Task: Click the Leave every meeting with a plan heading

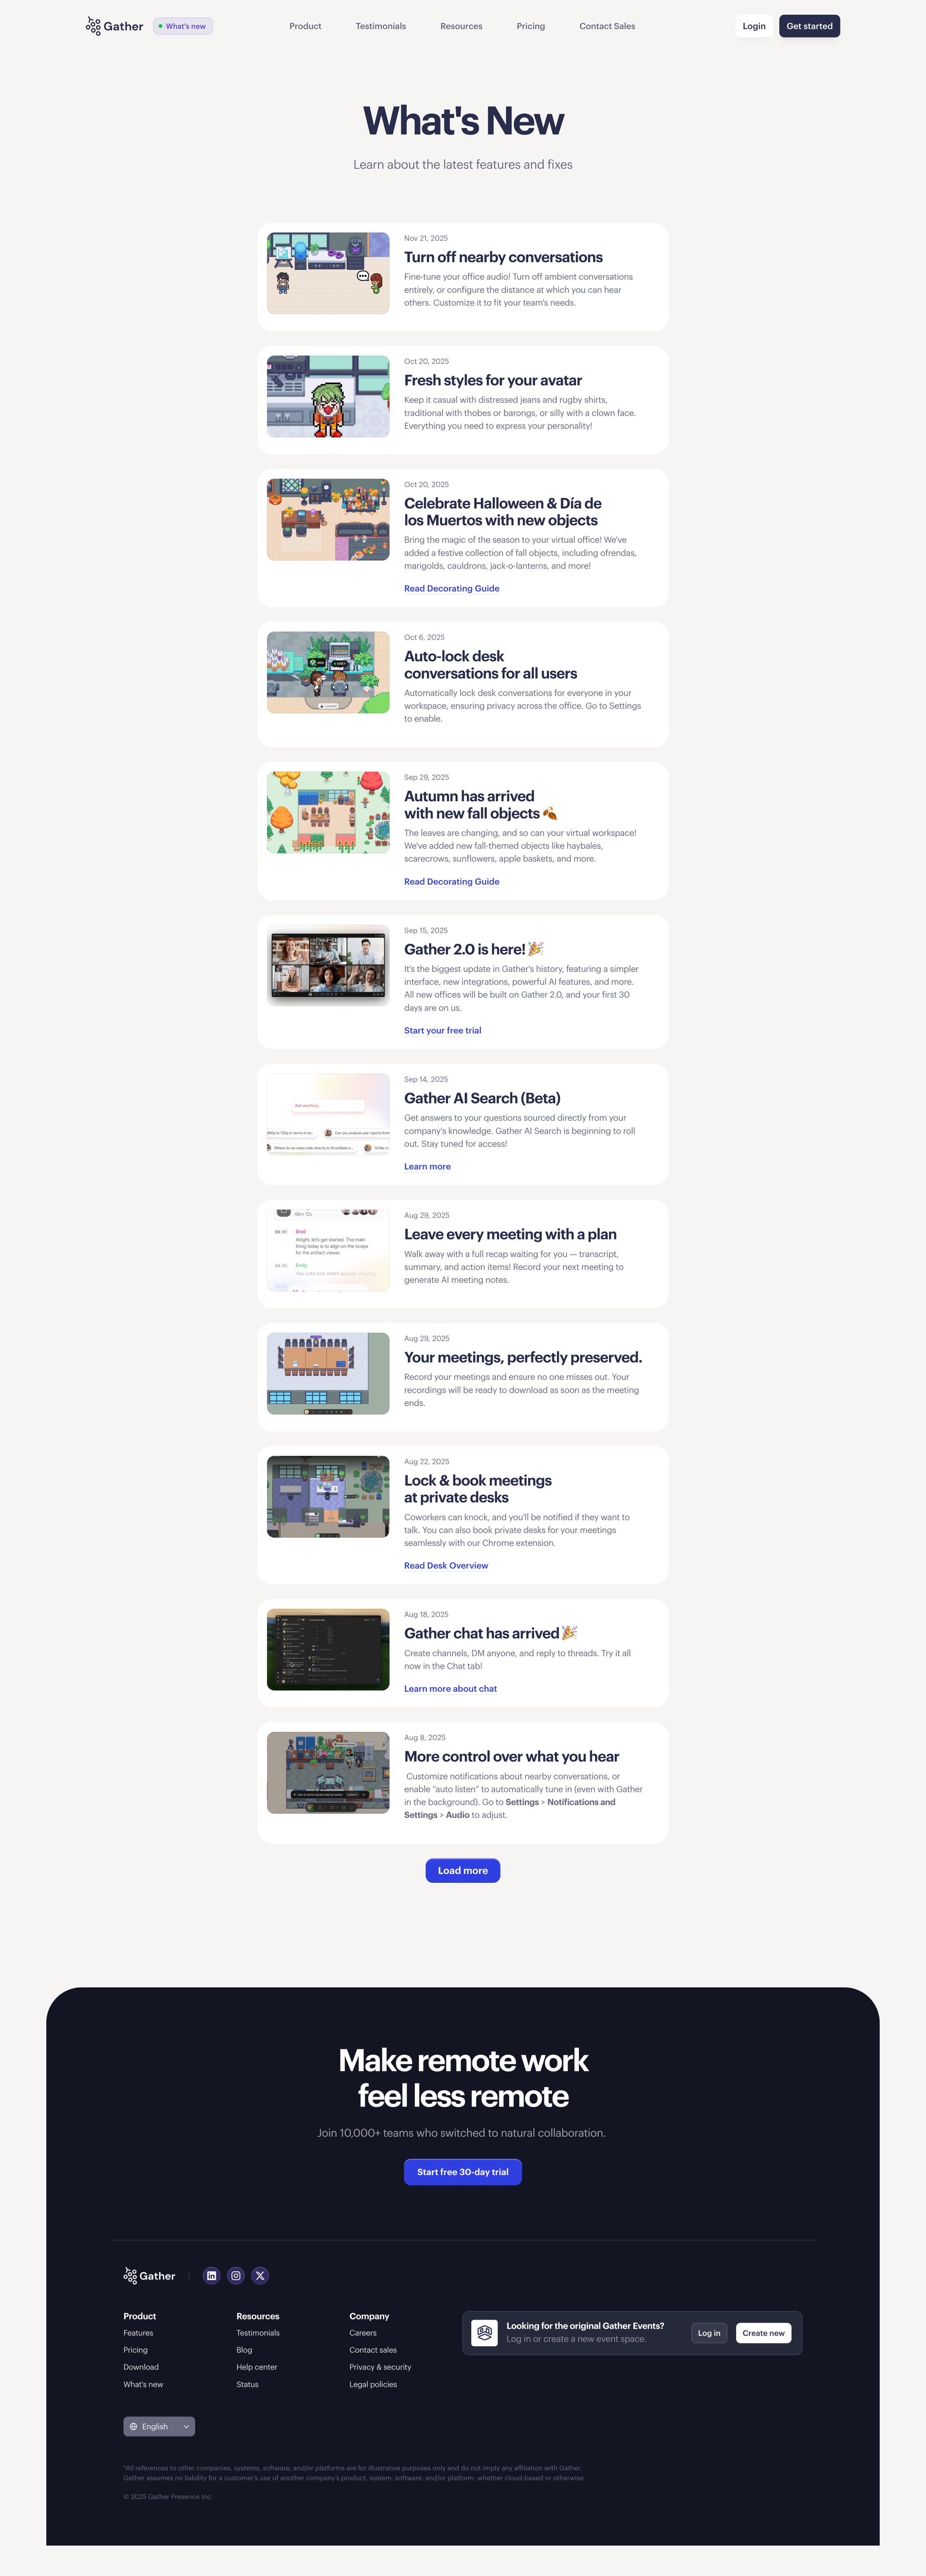Action: click(510, 1234)
